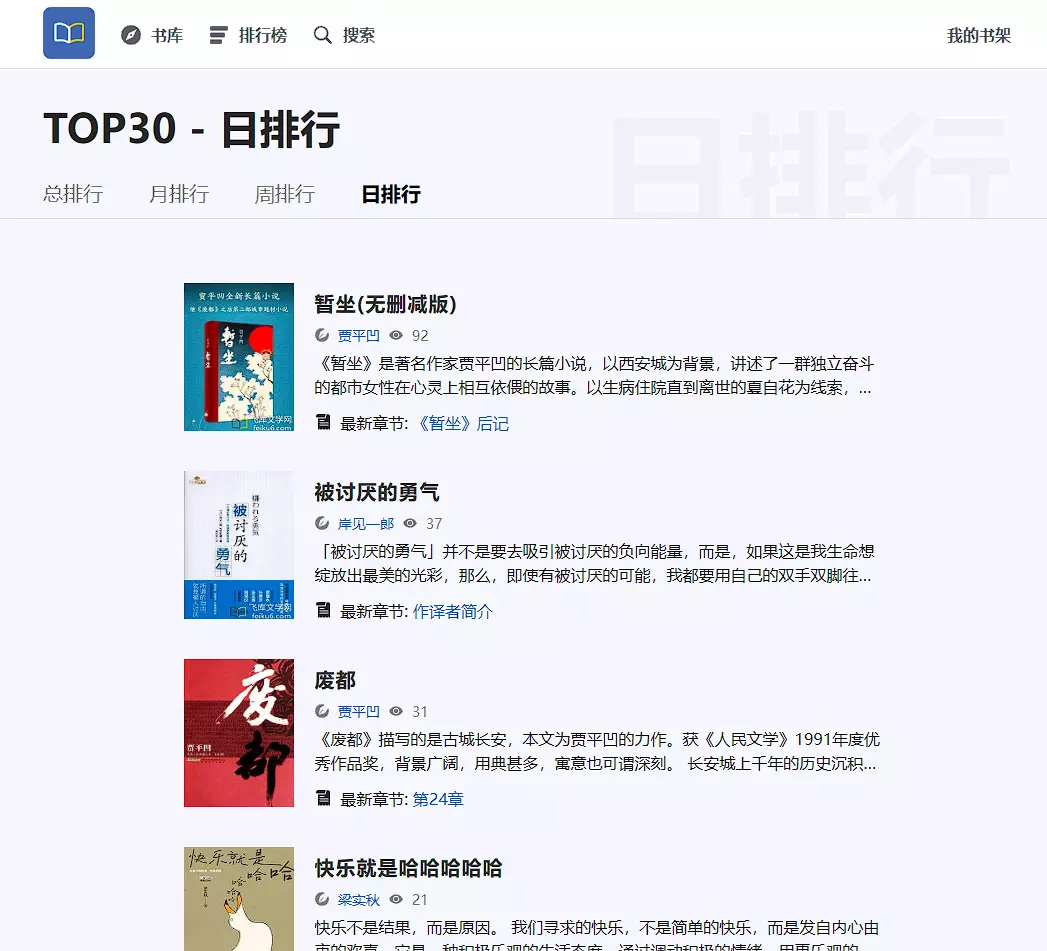Viewport: 1047px width, 951px height.
Task: Click chapter icon beside 《暂坐》后记
Action: [x=323, y=423]
